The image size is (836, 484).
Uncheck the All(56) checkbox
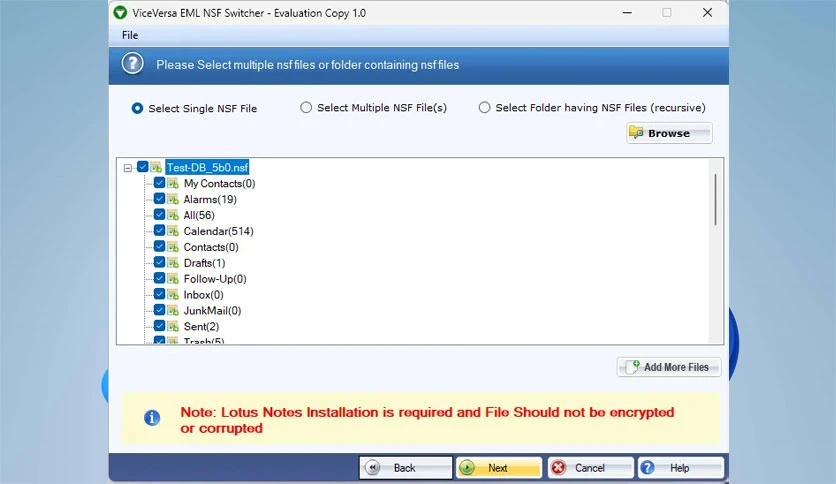[x=159, y=215]
